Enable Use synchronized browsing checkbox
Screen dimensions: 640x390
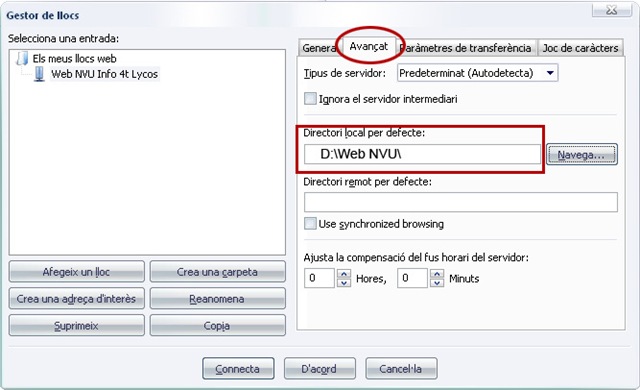point(310,224)
